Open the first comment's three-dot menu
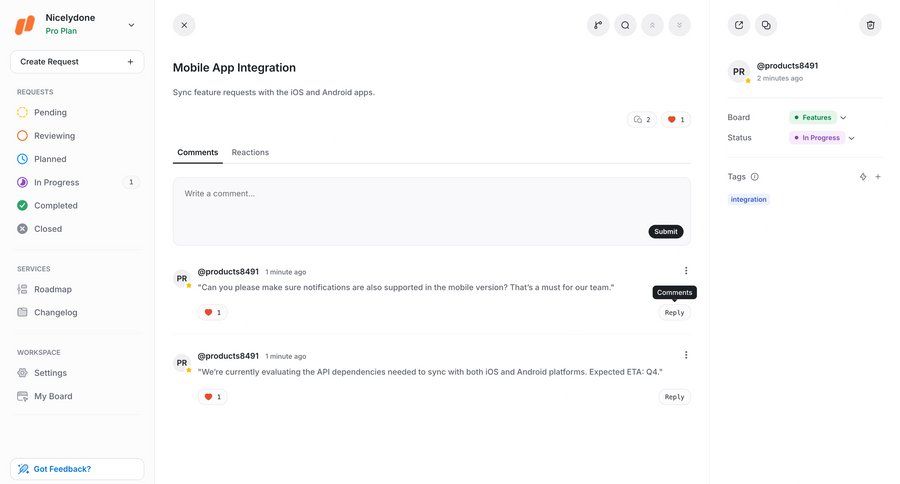This screenshot has height=484, width=900. (x=685, y=270)
